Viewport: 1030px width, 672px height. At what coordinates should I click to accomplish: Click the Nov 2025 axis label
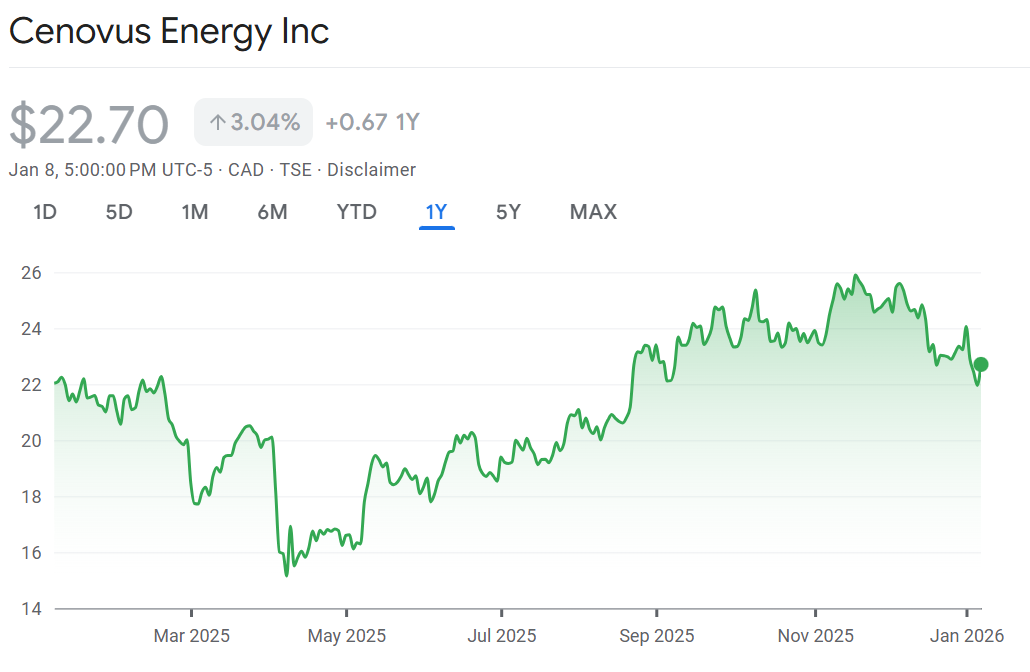(x=815, y=636)
